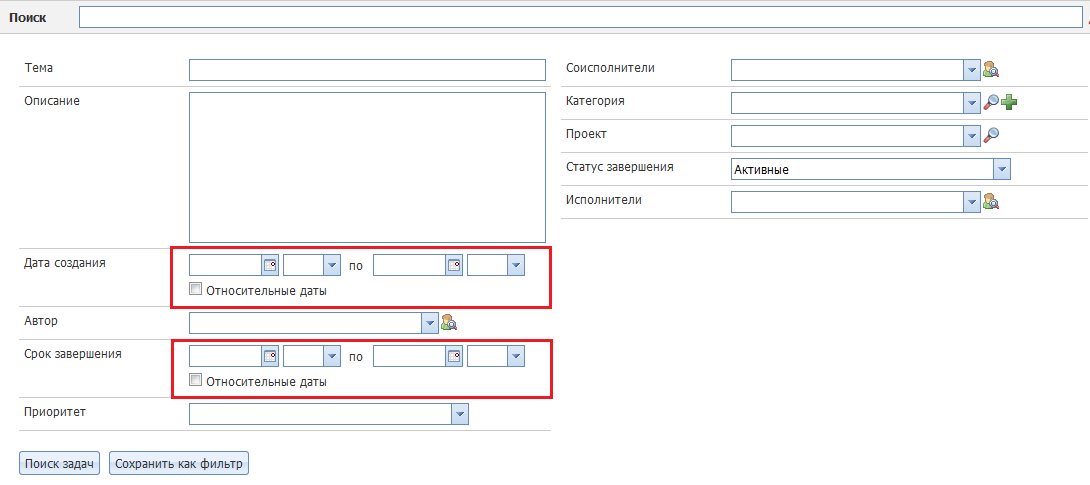Open start time dropdown for Дата создания
Screen dimensions: 1090x485
332,265
